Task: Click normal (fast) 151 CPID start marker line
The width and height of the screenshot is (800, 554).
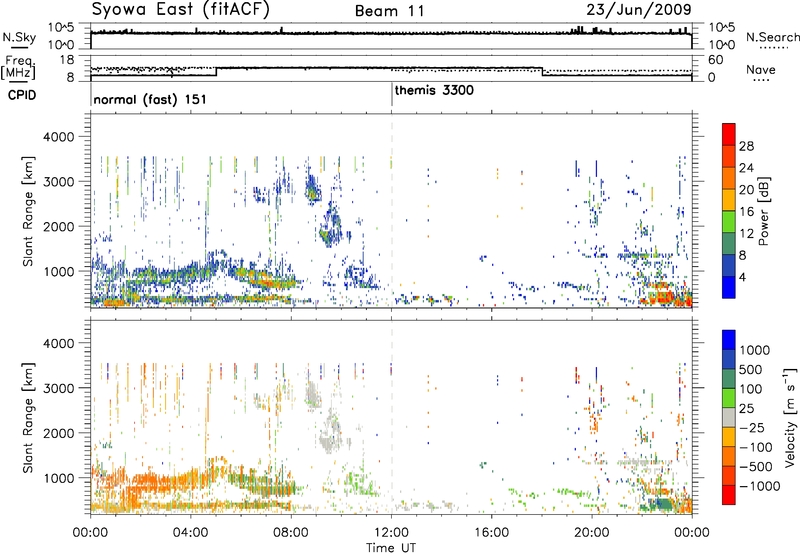Action: pyautogui.click(x=91, y=94)
